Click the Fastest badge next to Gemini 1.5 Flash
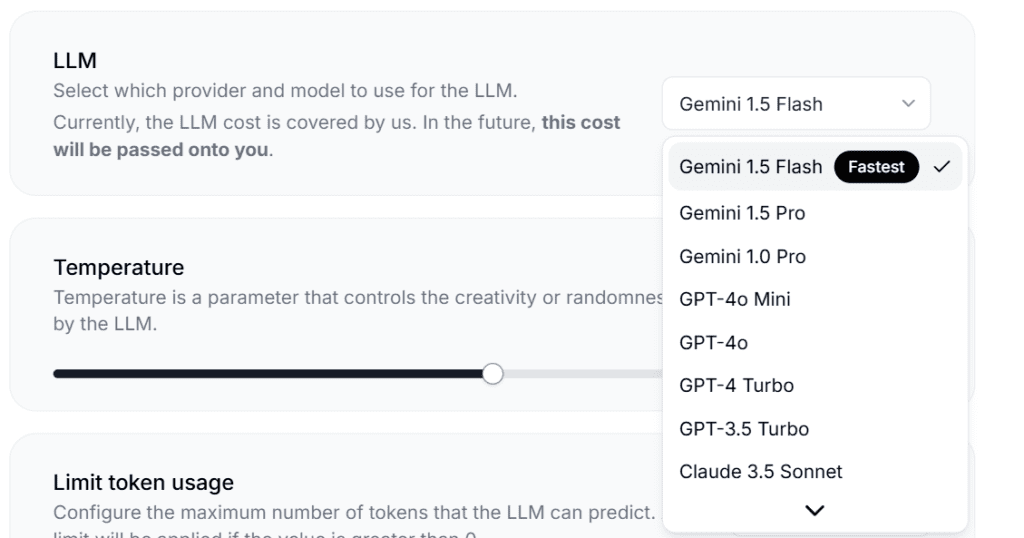This screenshot has height=538, width=1024. click(x=876, y=167)
